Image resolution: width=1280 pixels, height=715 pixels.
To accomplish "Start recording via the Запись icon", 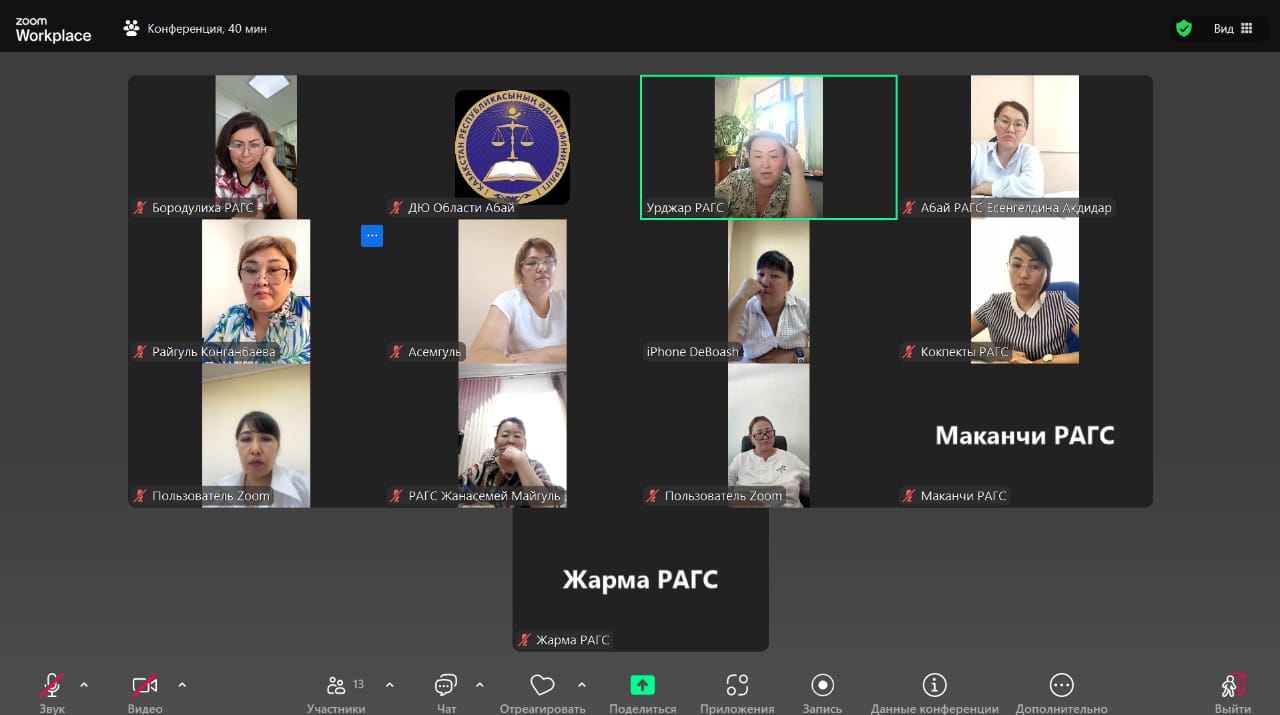I will click(821, 686).
